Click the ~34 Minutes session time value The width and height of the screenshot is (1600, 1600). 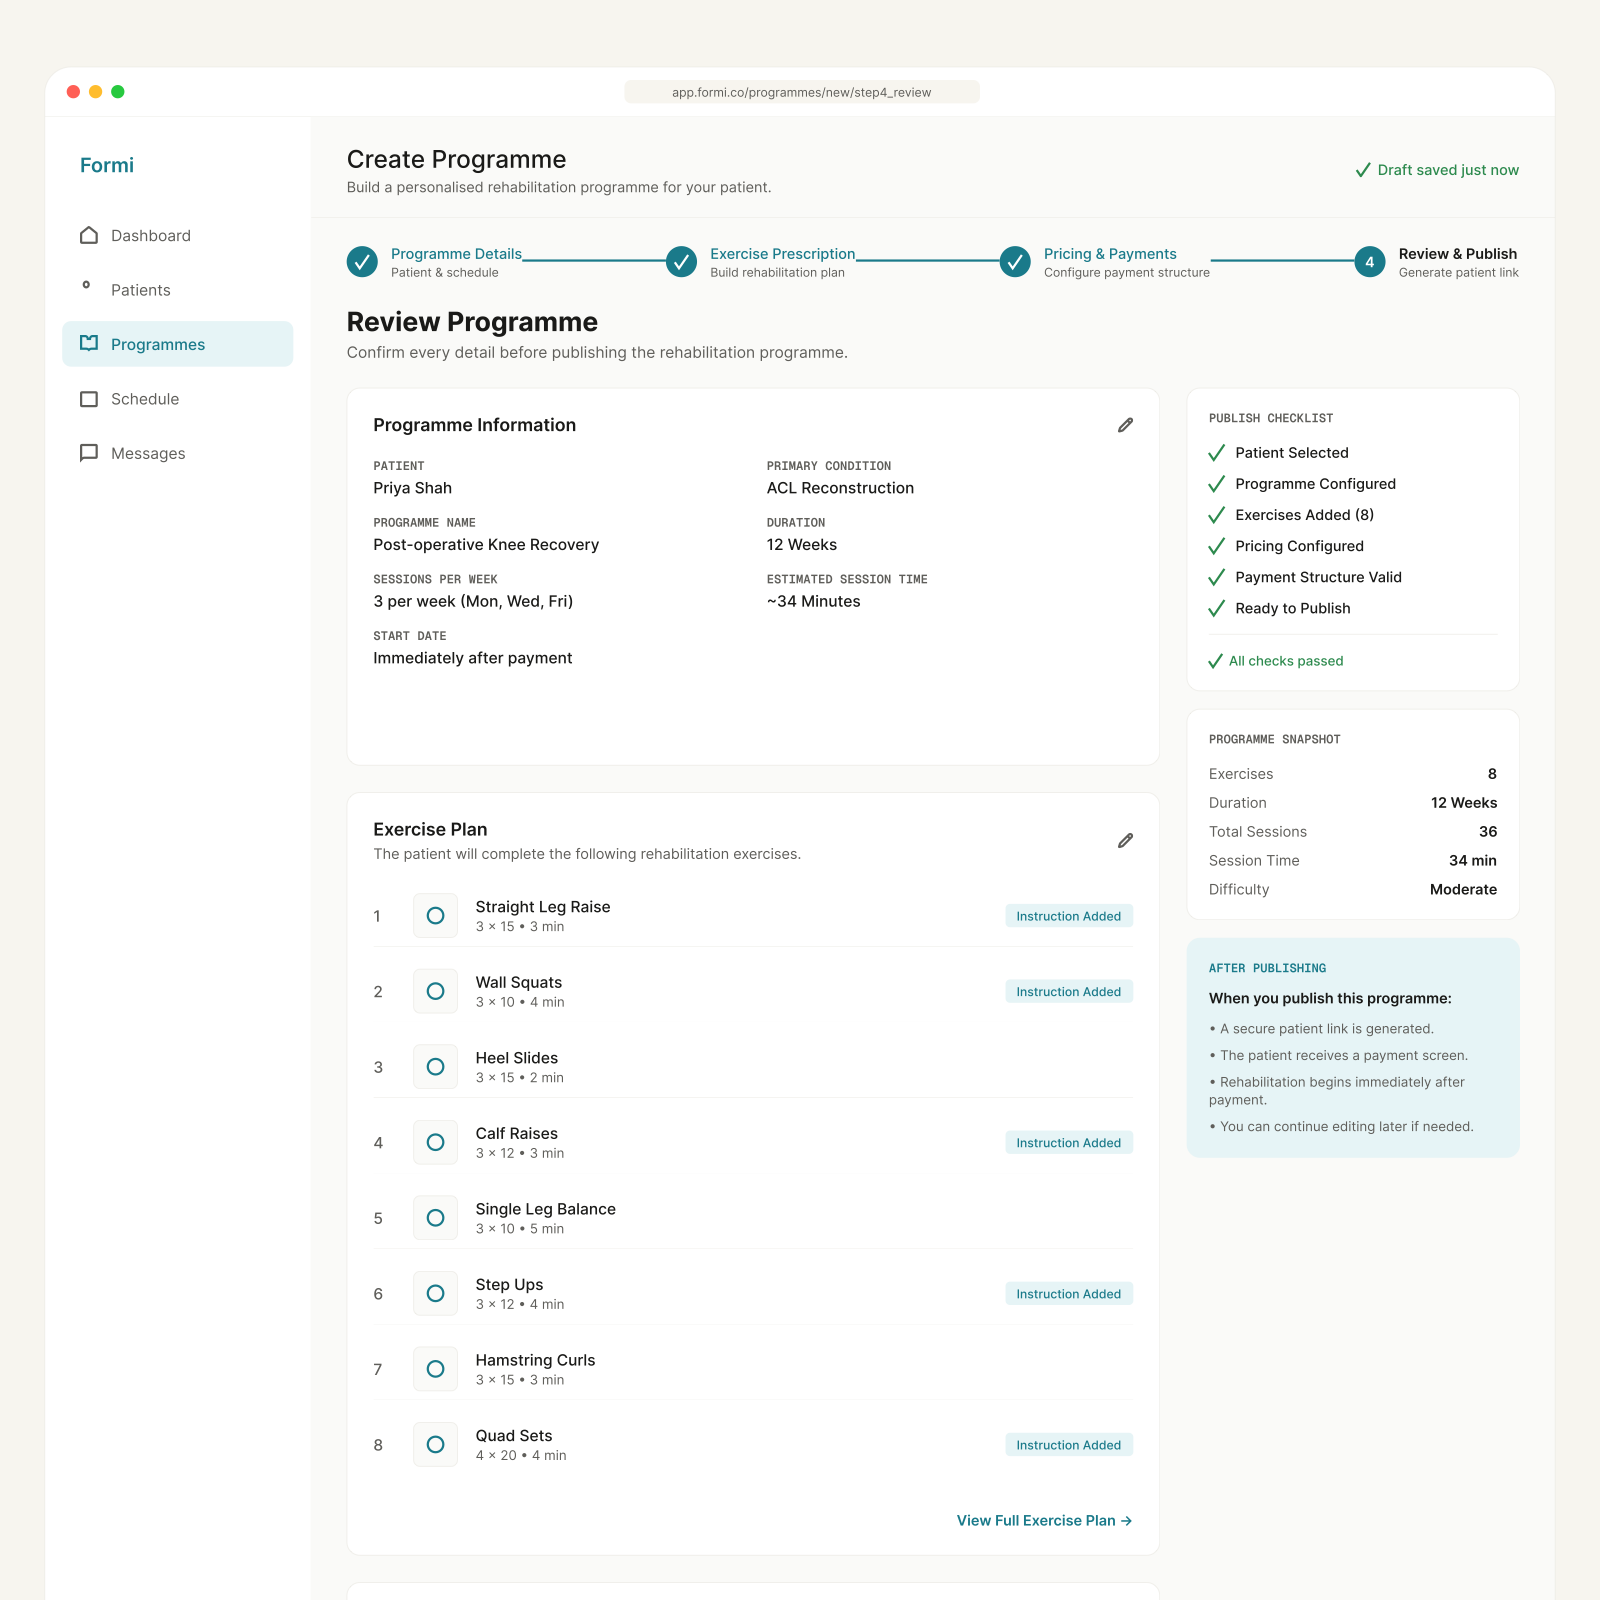813,601
